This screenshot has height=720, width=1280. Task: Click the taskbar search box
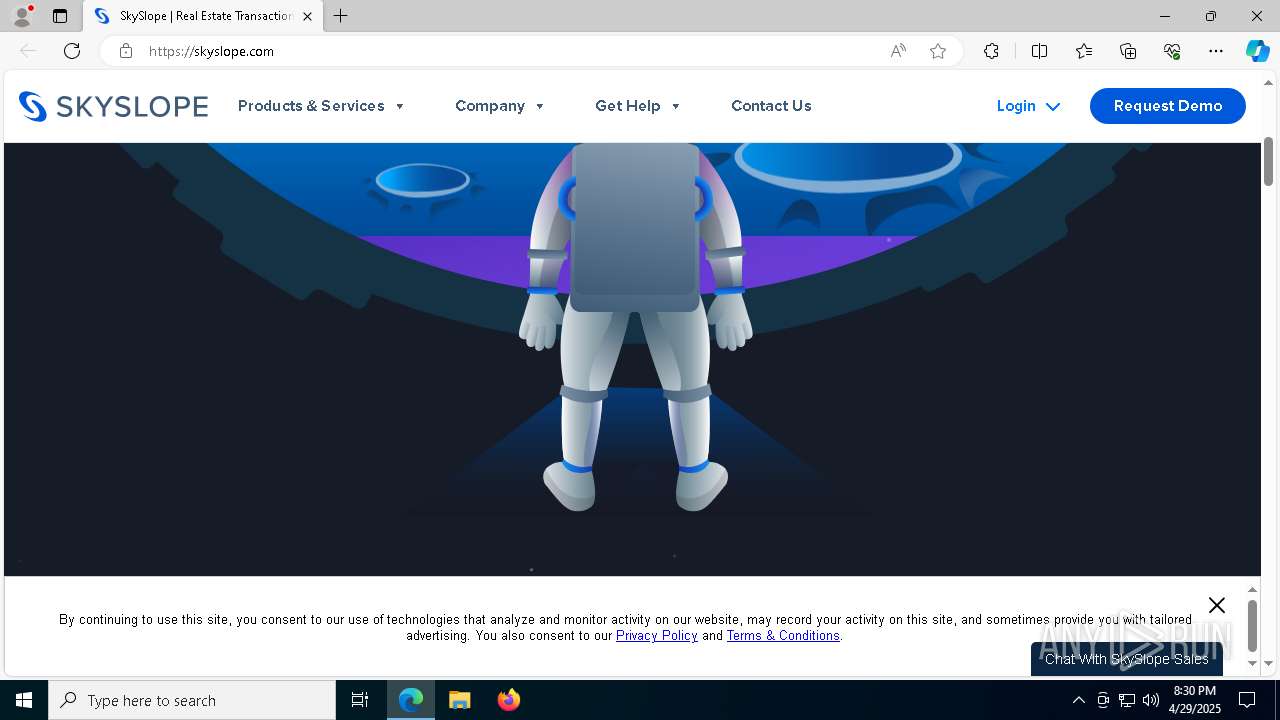[192, 700]
